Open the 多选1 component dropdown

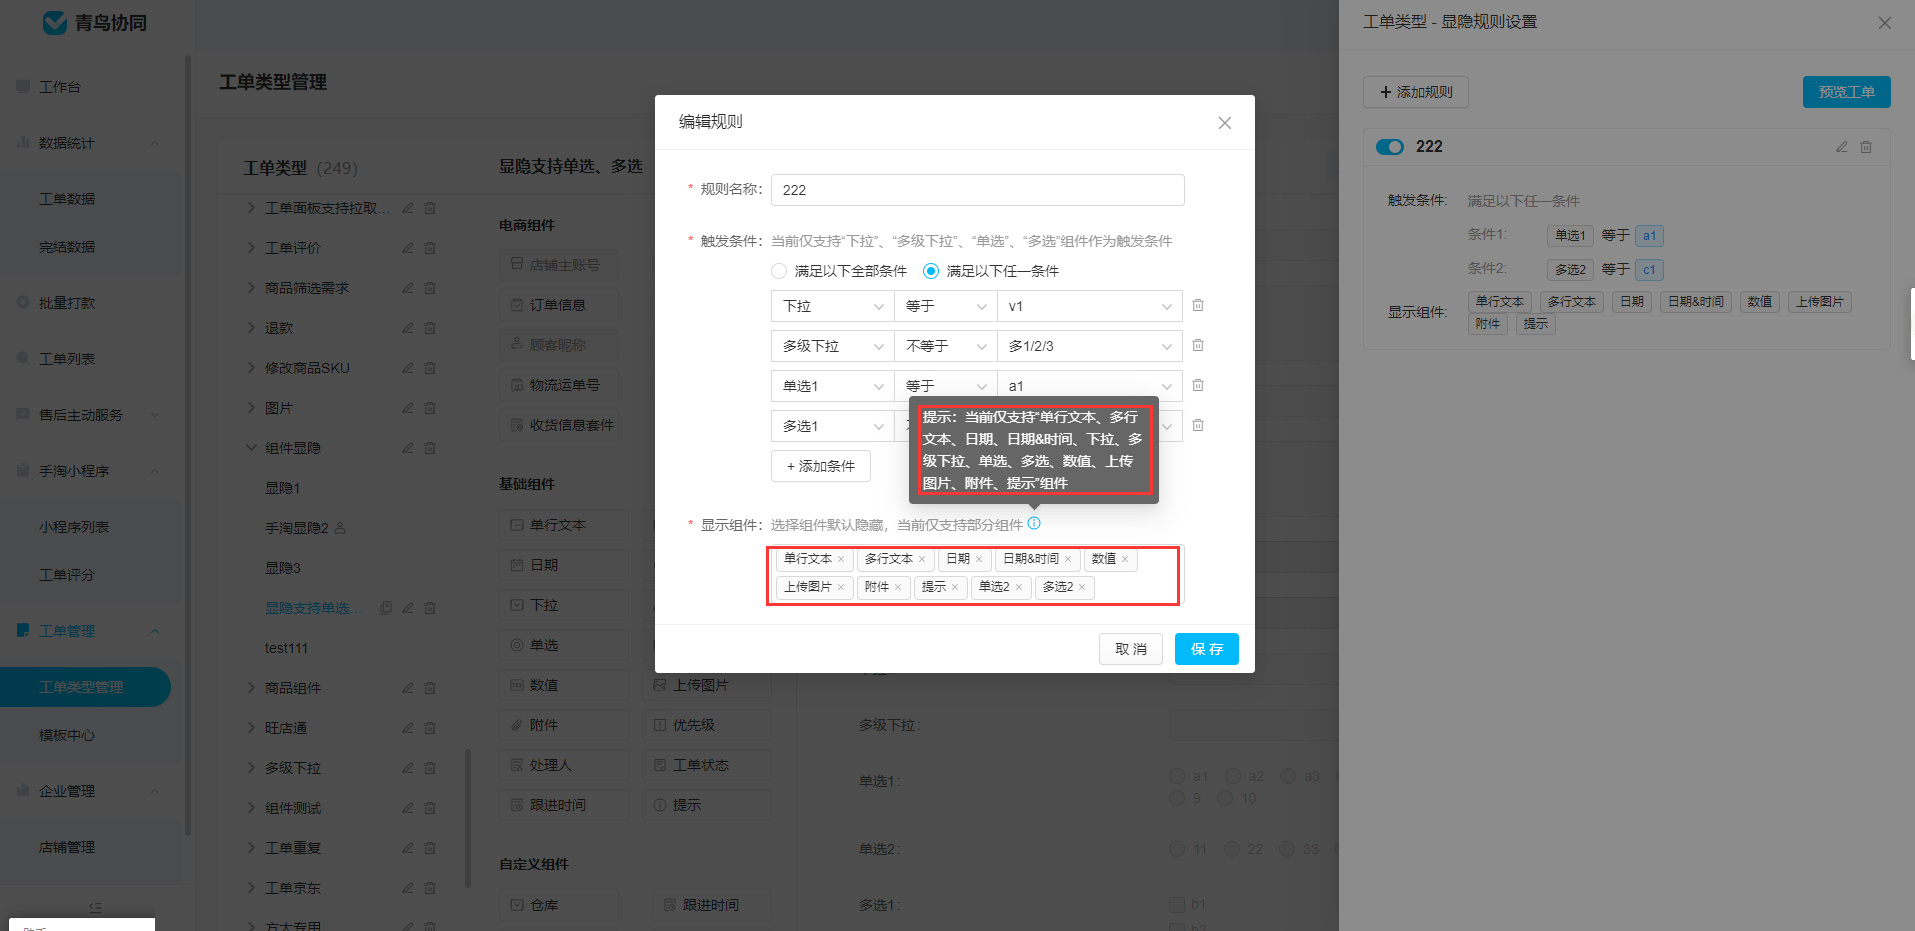coord(833,426)
